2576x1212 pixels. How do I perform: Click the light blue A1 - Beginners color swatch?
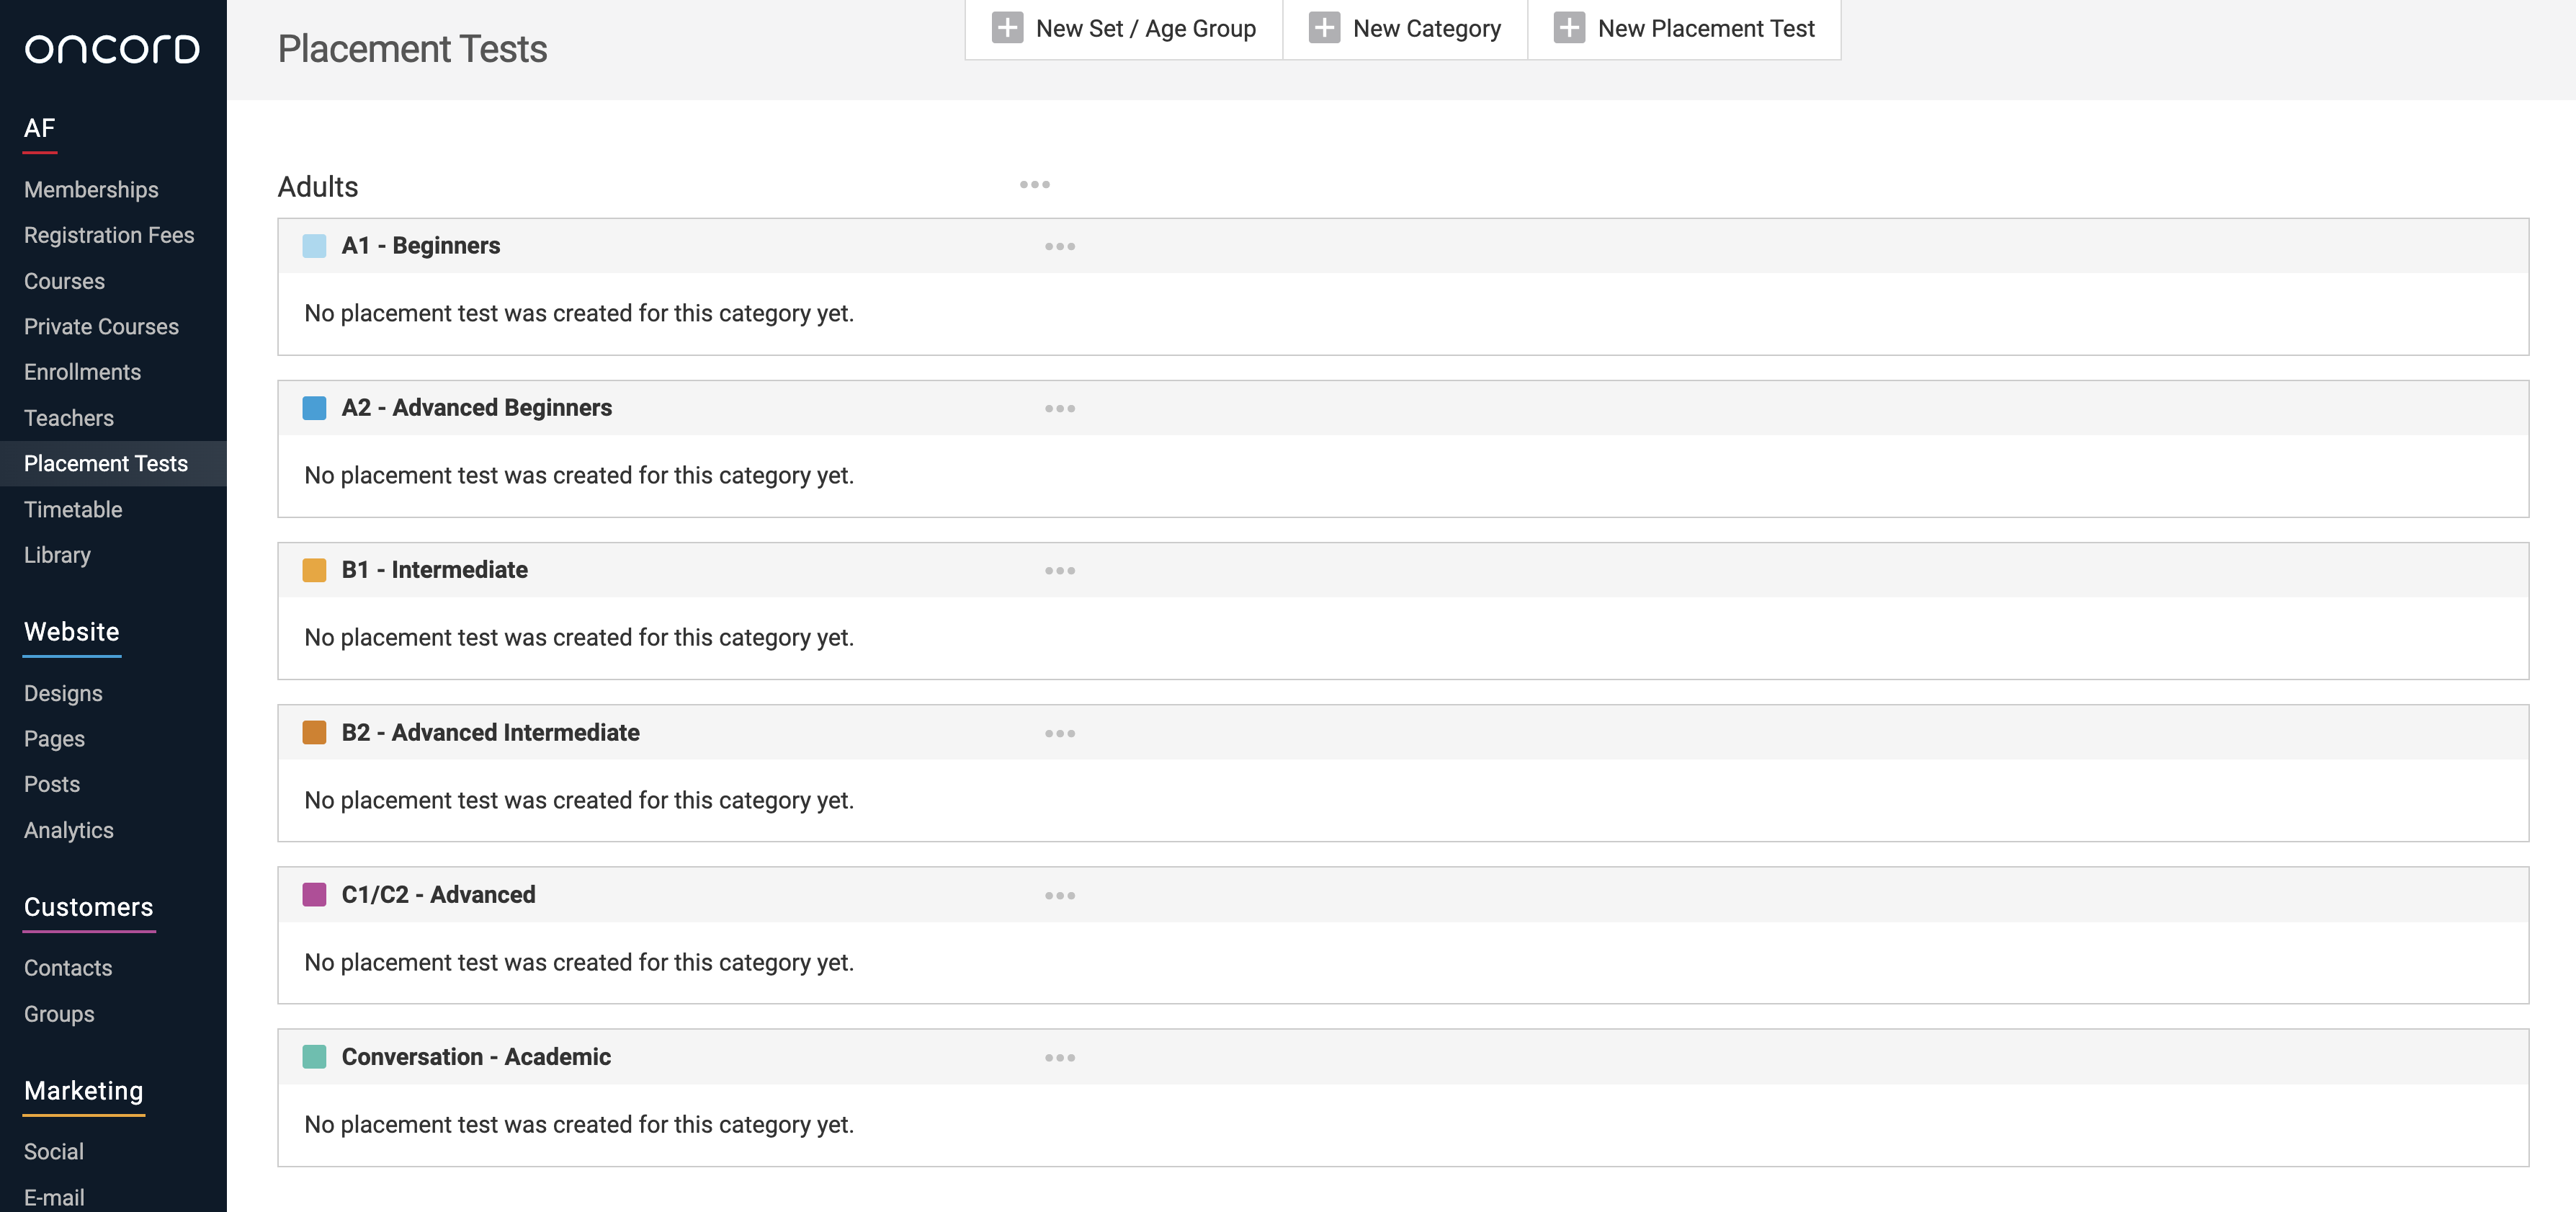(x=314, y=246)
